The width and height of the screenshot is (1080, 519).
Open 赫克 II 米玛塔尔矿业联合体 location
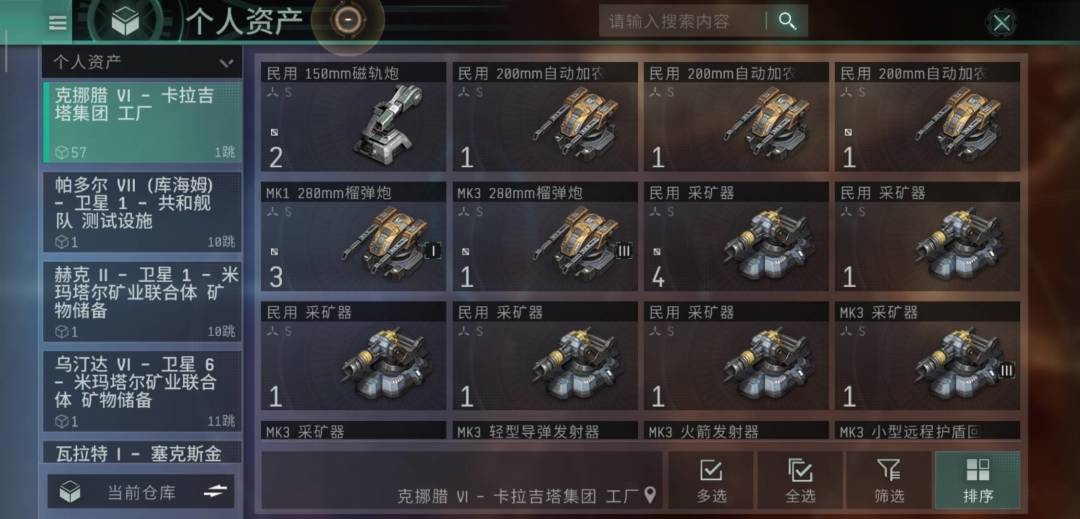point(143,301)
